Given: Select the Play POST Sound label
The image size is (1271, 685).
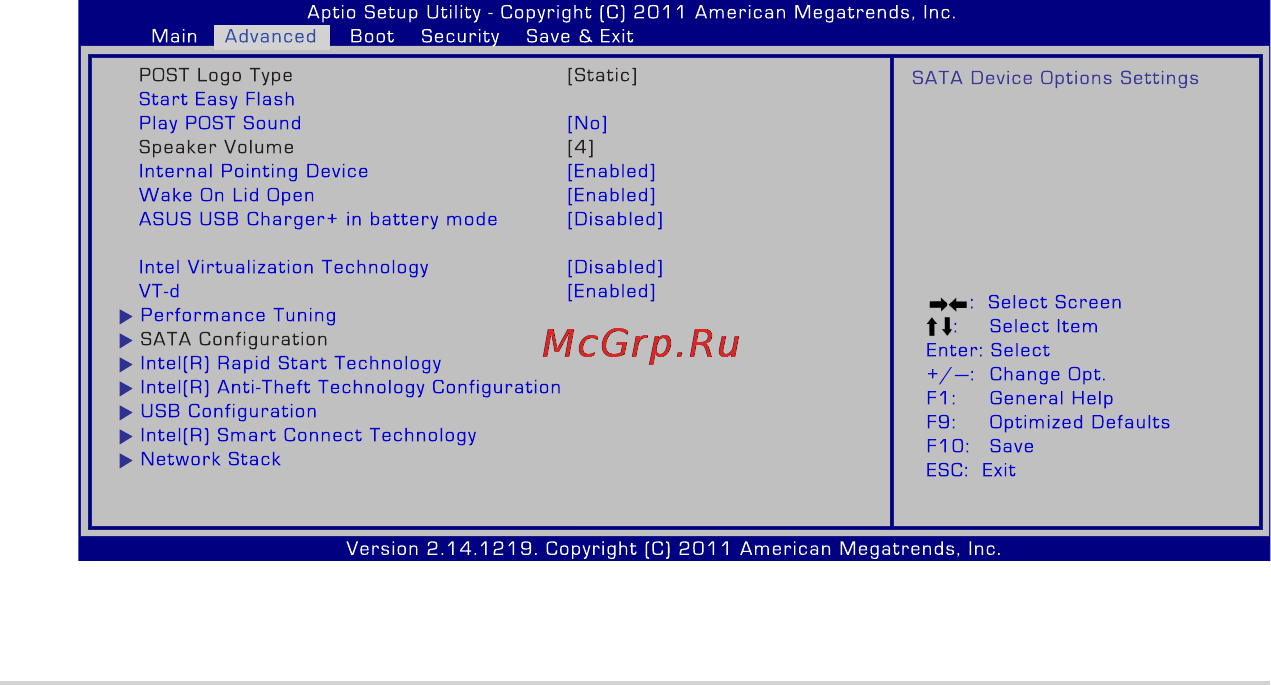Looking at the screenshot, I should [220, 124].
